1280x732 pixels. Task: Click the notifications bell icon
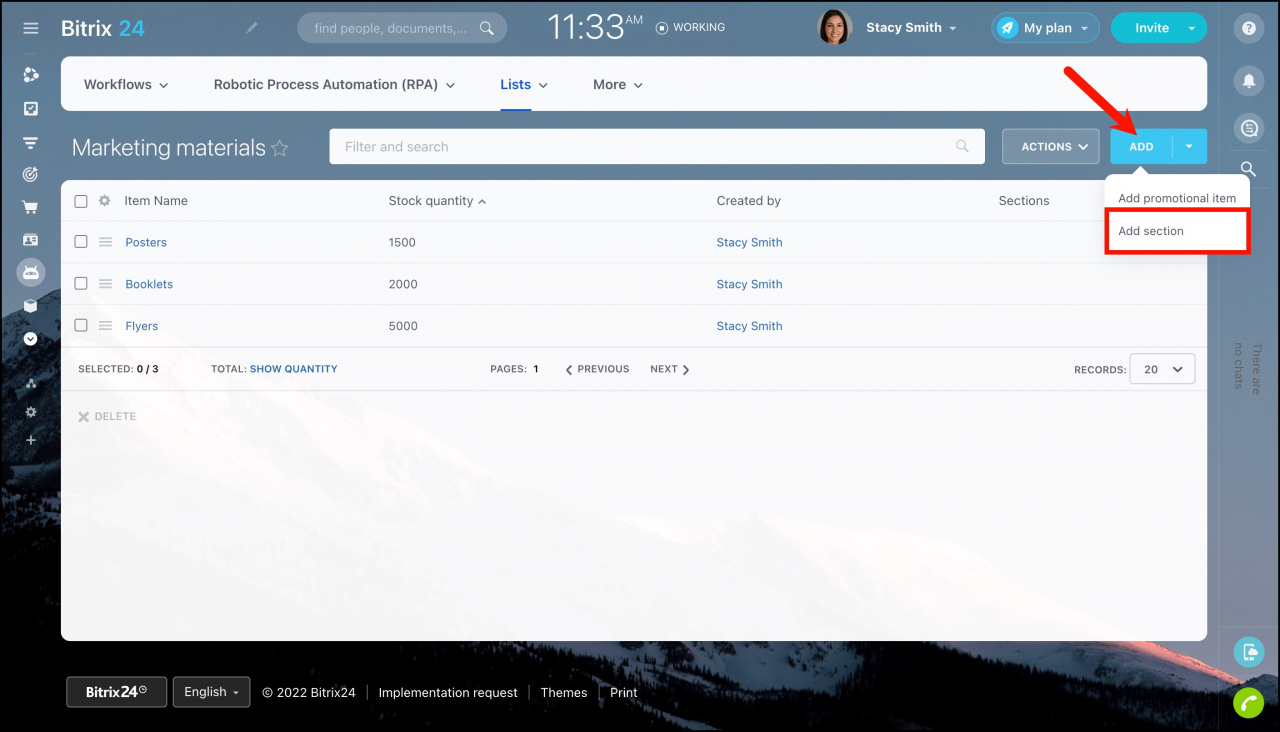[1248, 80]
